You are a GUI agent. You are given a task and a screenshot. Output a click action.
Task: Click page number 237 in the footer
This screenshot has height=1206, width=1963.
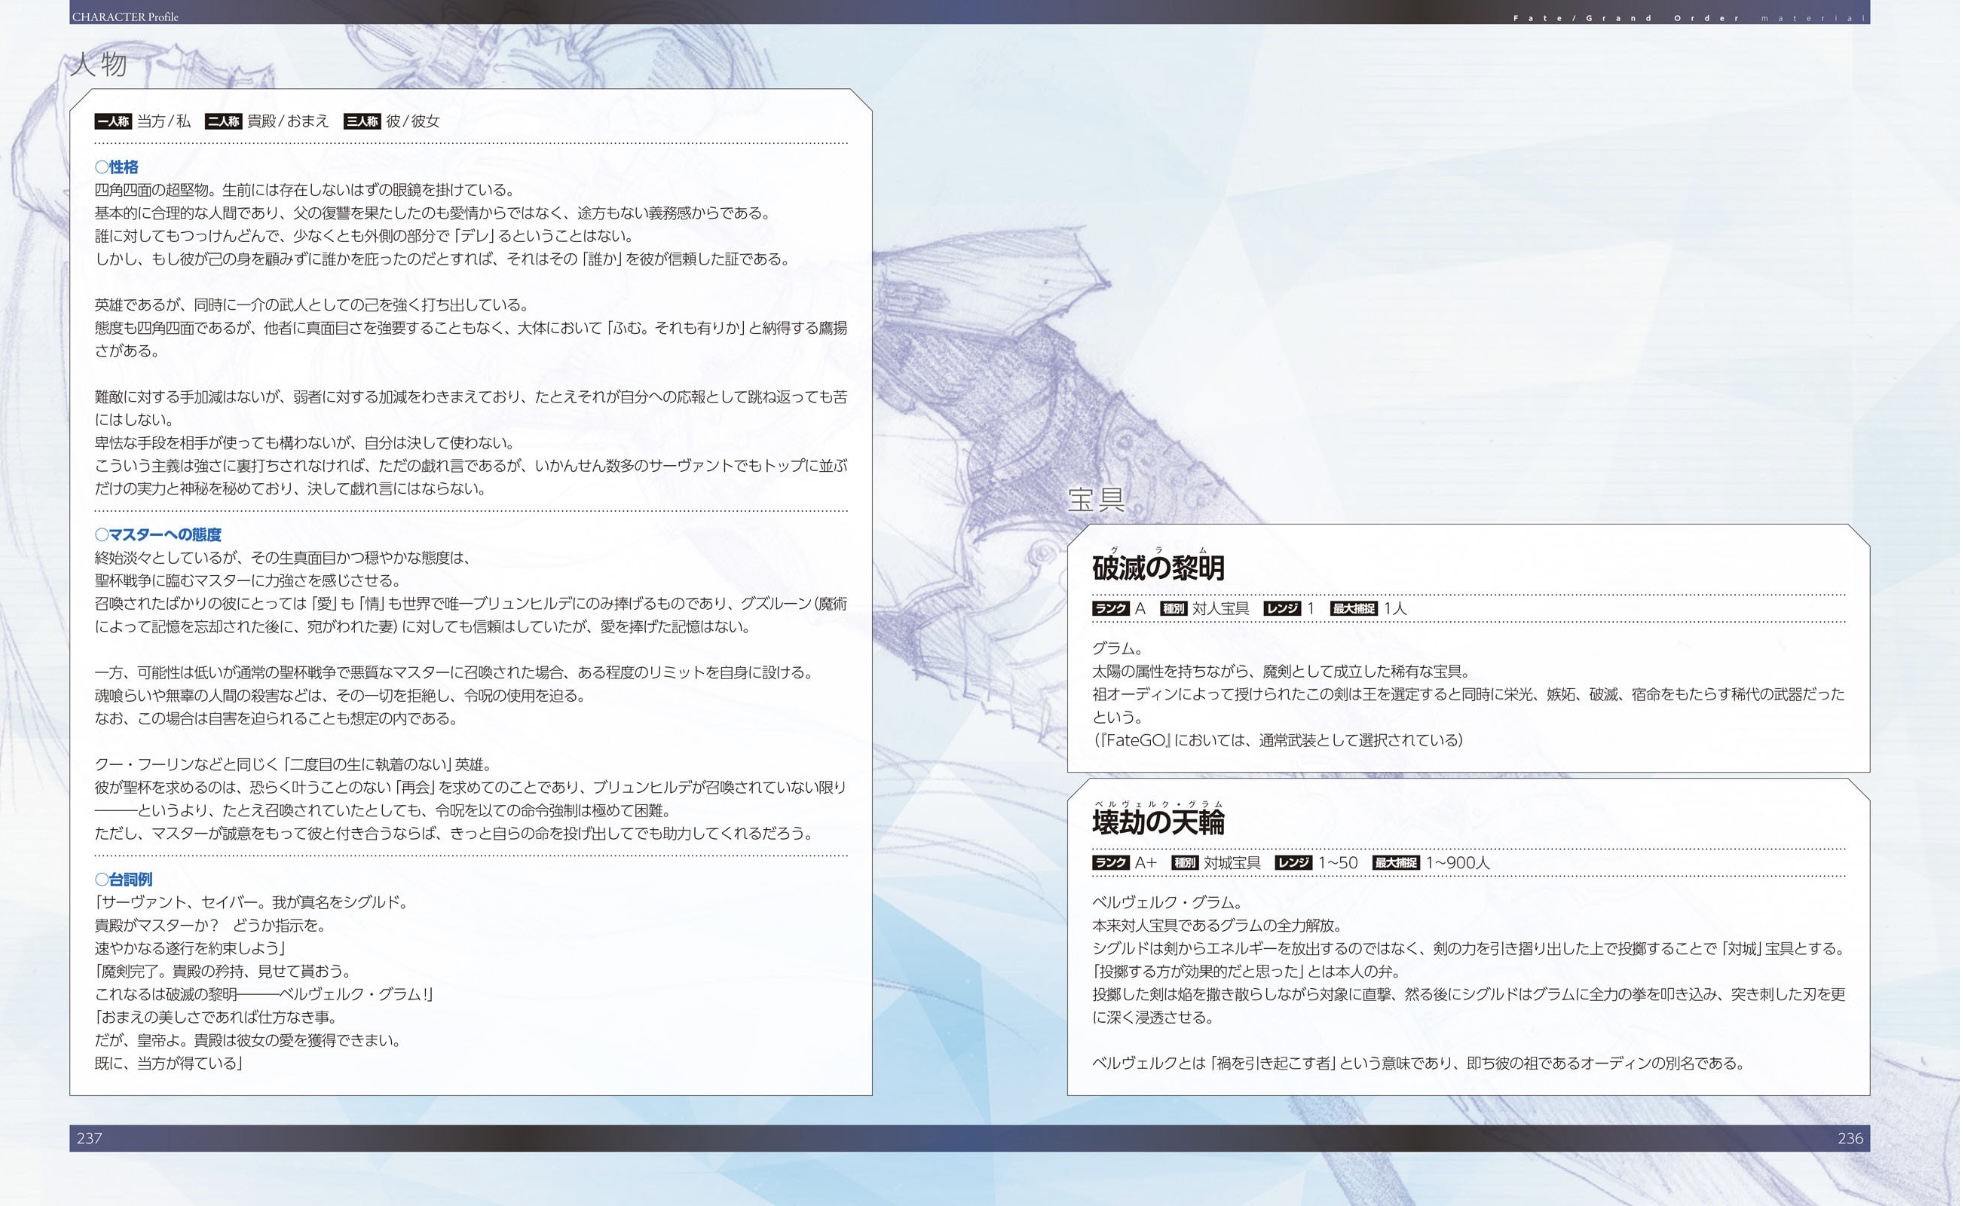pyautogui.click(x=89, y=1138)
